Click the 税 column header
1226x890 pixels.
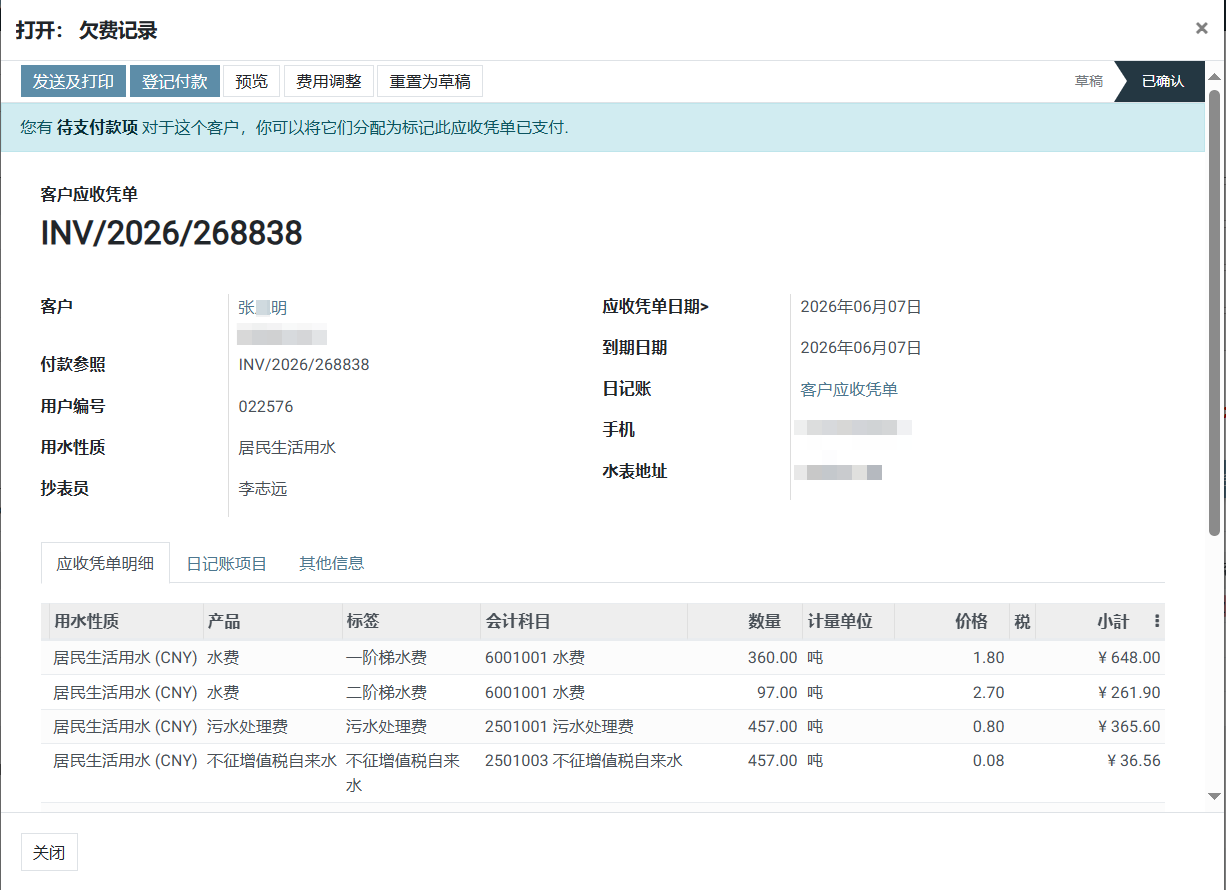pos(1022,621)
